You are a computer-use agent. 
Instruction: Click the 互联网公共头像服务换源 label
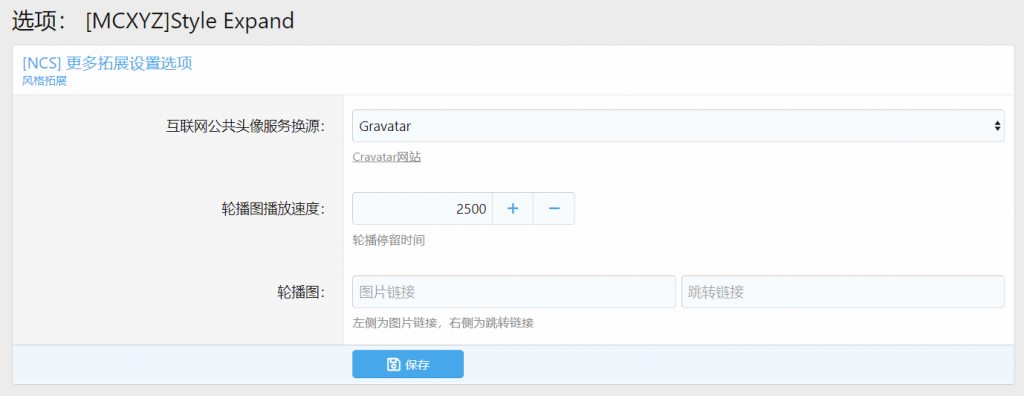(246, 126)
